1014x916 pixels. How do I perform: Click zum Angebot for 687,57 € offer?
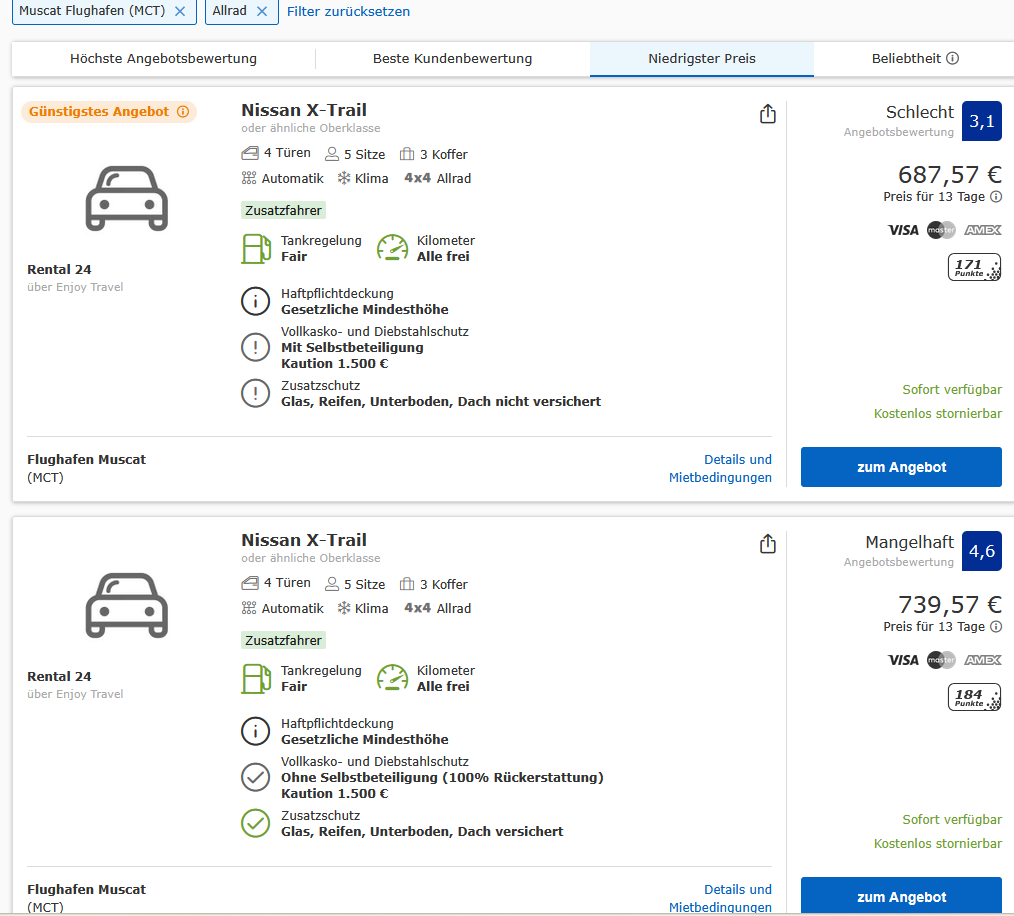[x=901, y=467]
